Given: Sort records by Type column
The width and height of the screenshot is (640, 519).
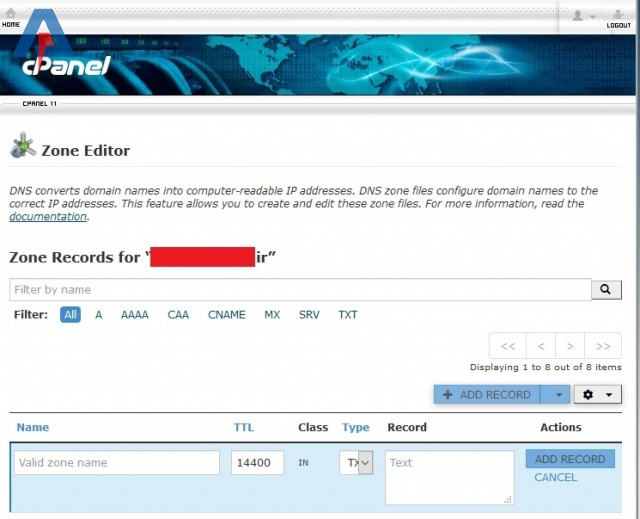Looking at the screenshot, I should pos(356,427).
